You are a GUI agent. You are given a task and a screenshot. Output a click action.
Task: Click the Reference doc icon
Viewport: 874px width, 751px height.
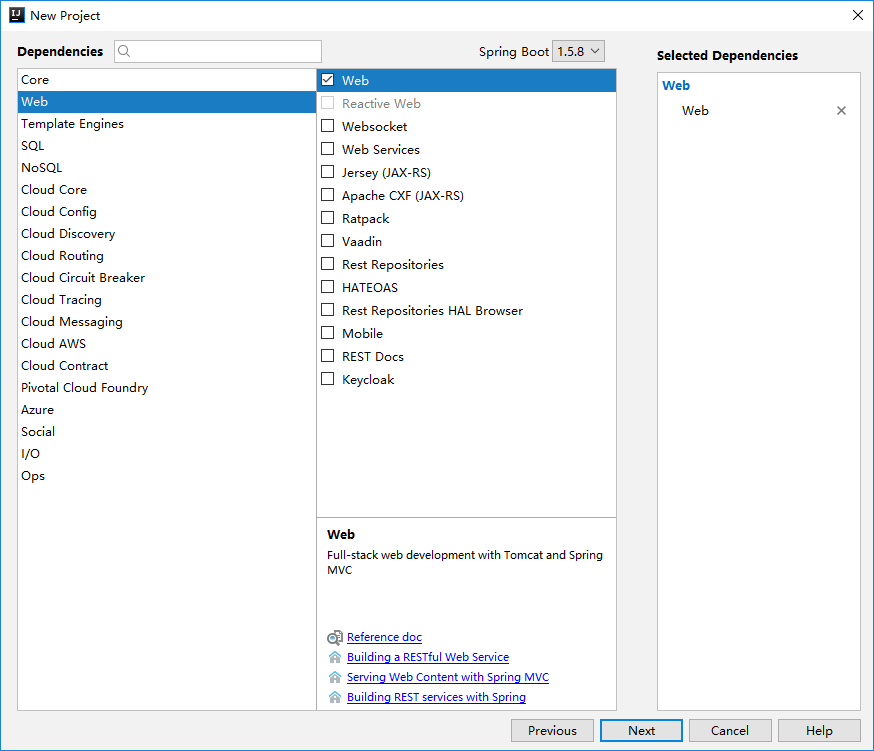pos(334,637)
